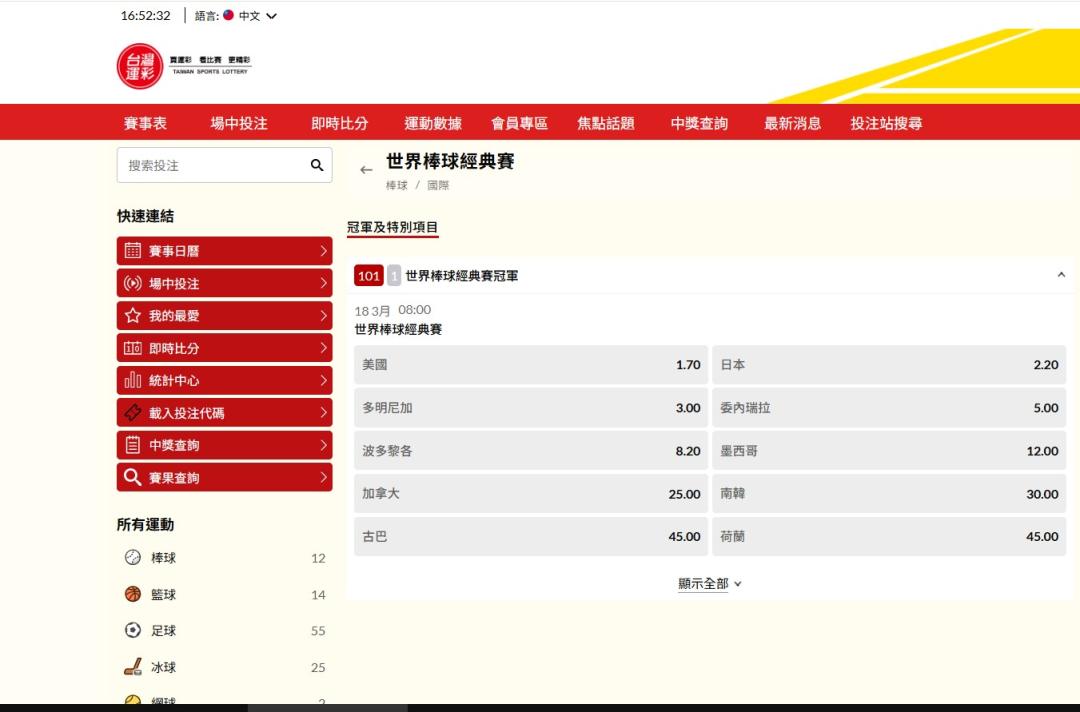Click the search magnifier icon
The height and width of the screenshot is (712, 1080).
tap(317, 166)
